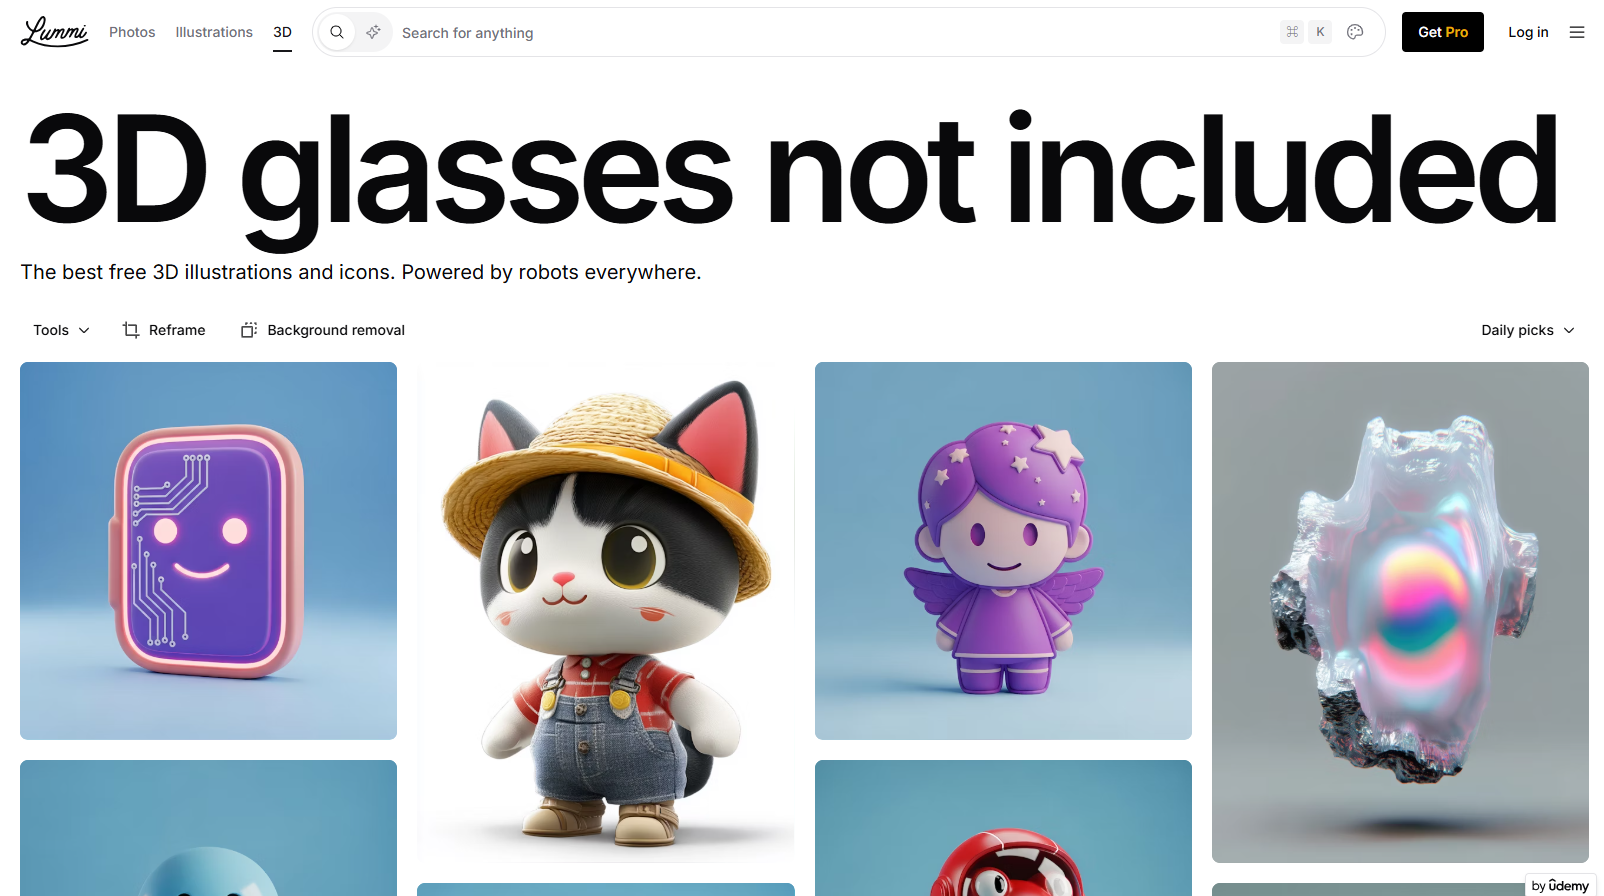
Task: Open the color palette filter icon
Action: click(1355, 32)
